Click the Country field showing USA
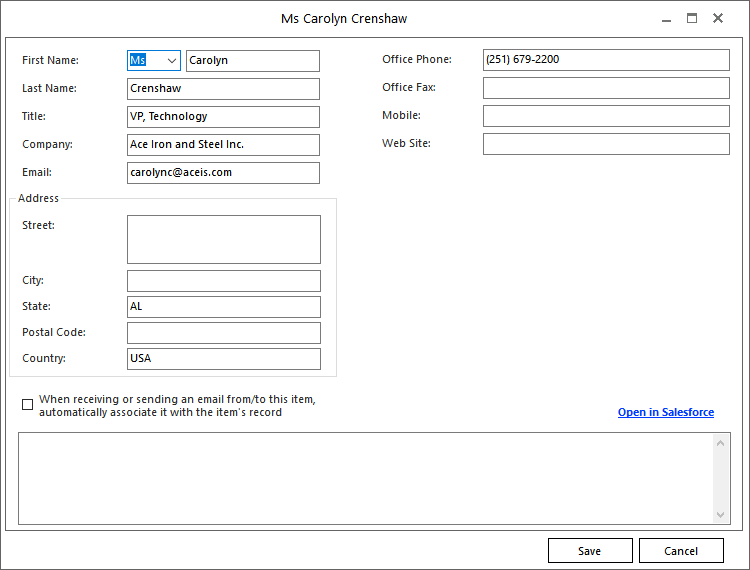The width and height of the screenshot is (750, 570). click(223, 359)
